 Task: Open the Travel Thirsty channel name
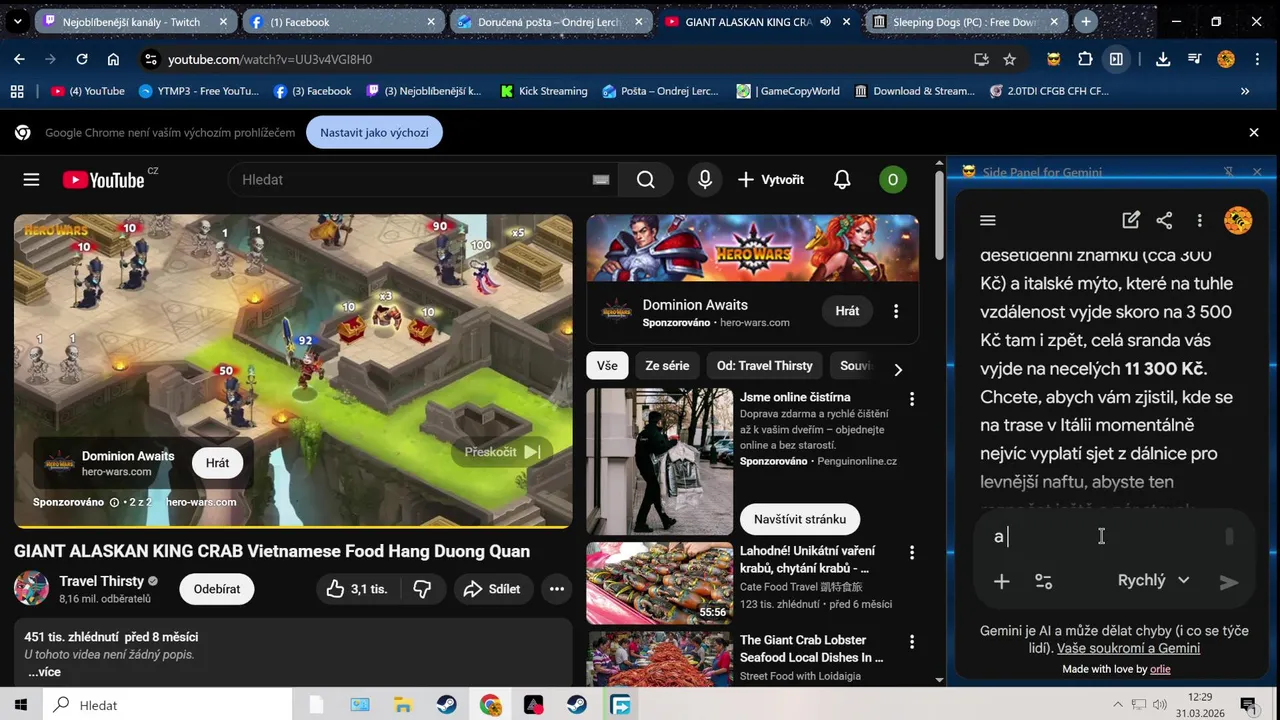point(101,581)
